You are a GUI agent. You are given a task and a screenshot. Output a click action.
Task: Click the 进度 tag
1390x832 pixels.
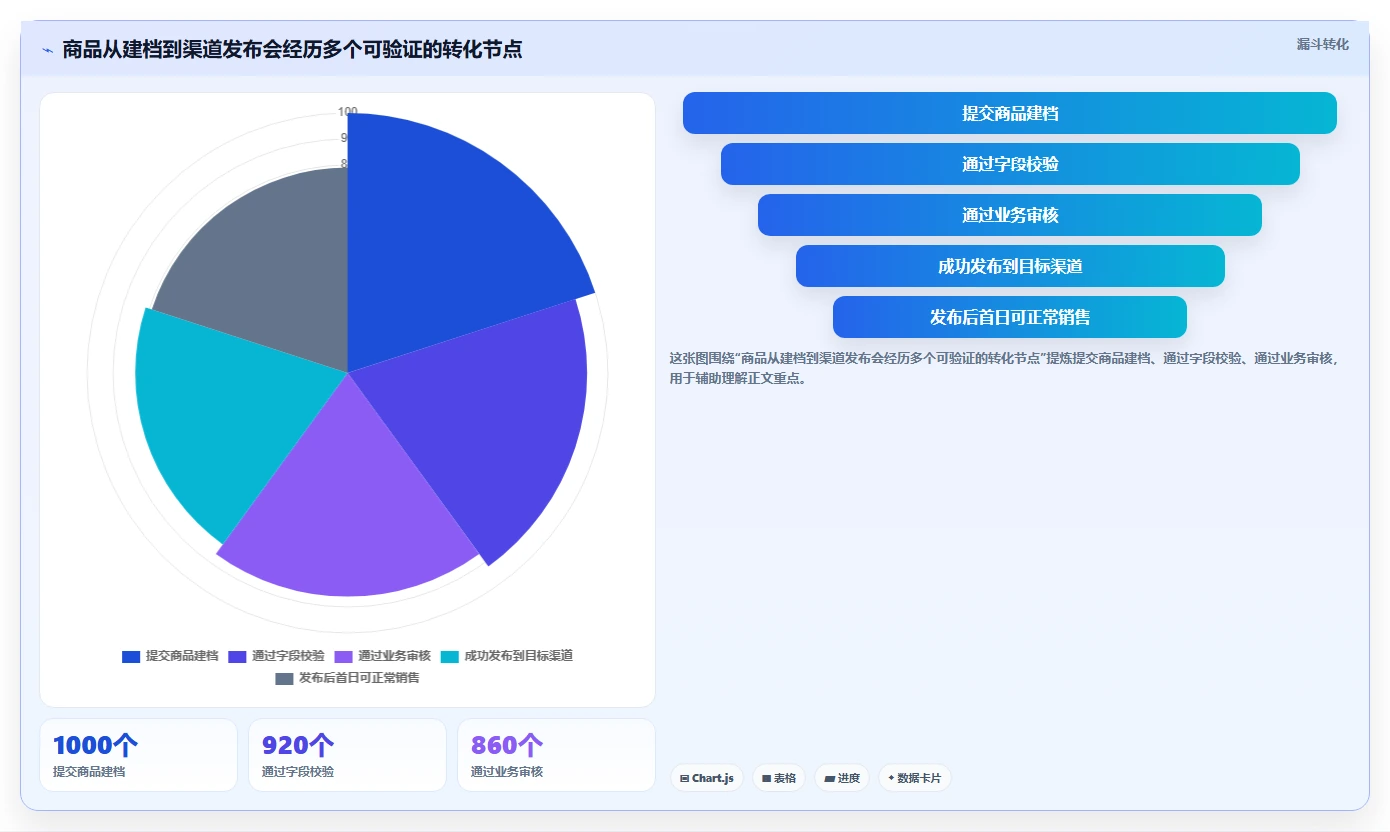pyautogui.click(x=842, y=778)
